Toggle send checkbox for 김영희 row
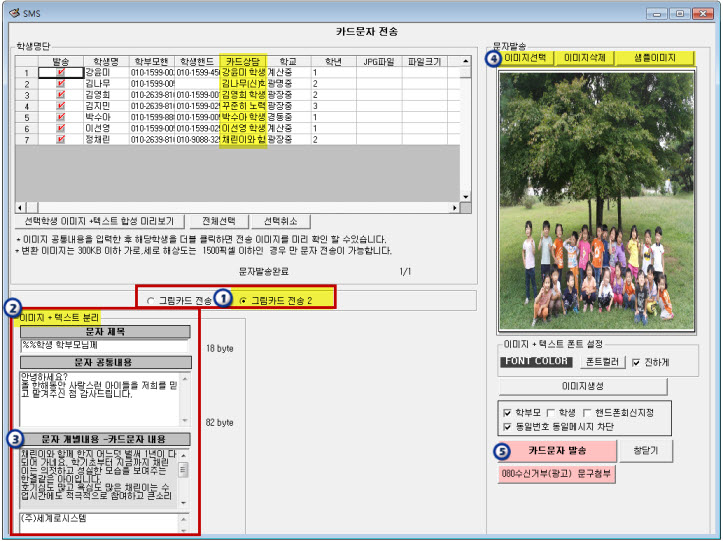This screenshot has height=541, width=723. 61,95
